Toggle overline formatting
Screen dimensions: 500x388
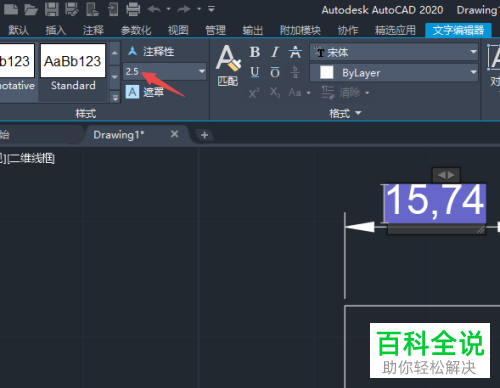point(275,72)
